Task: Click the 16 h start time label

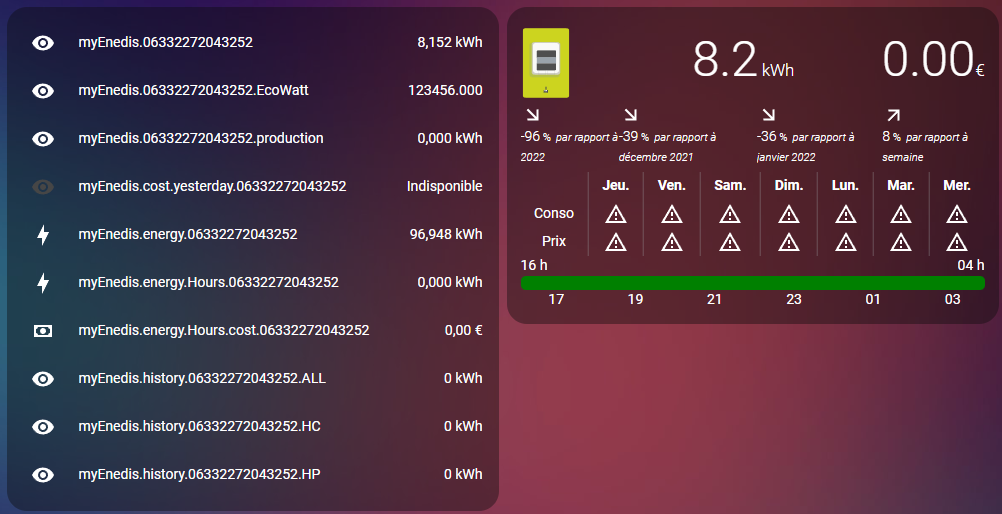Action: pos(534,265)
